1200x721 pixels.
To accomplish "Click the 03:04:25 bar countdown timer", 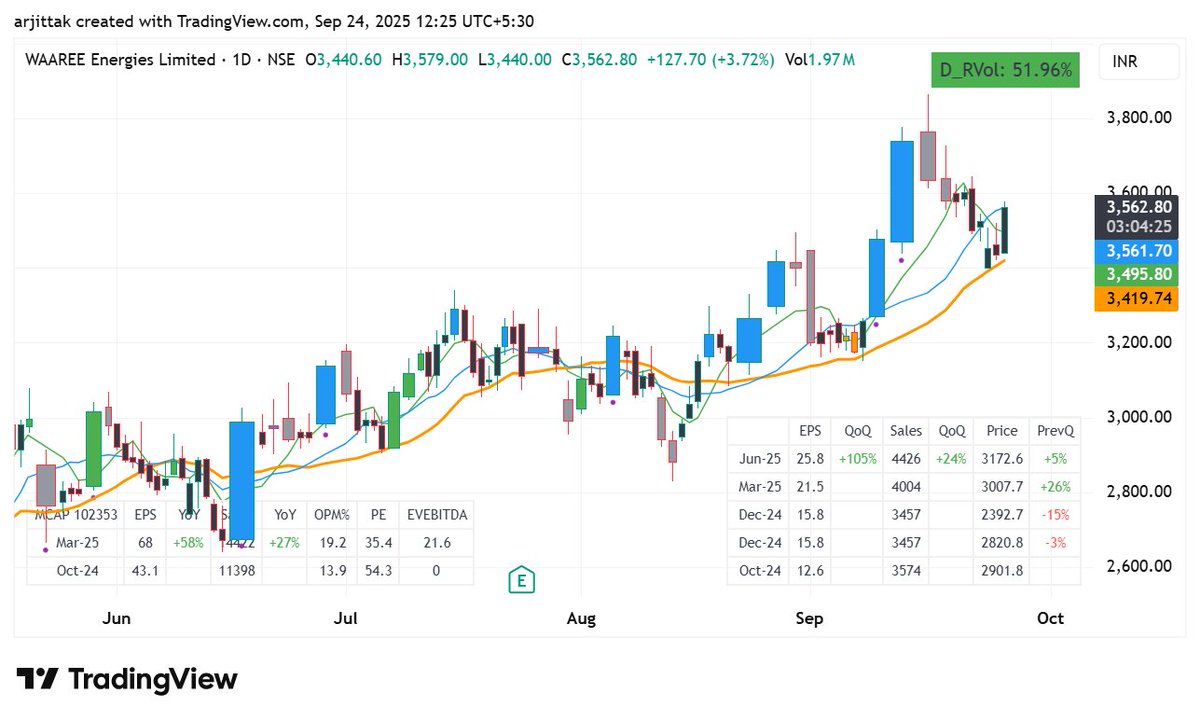I will coord(1138,226).
